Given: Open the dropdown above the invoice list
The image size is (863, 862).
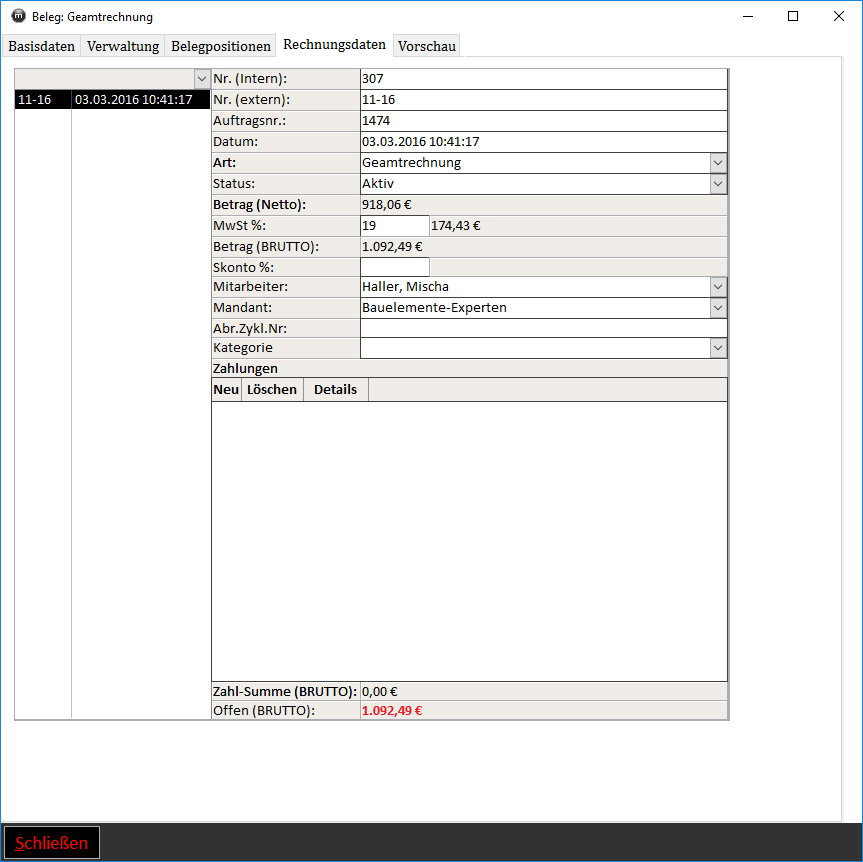Looking at the screenshot, I should [x=201, y=79].
